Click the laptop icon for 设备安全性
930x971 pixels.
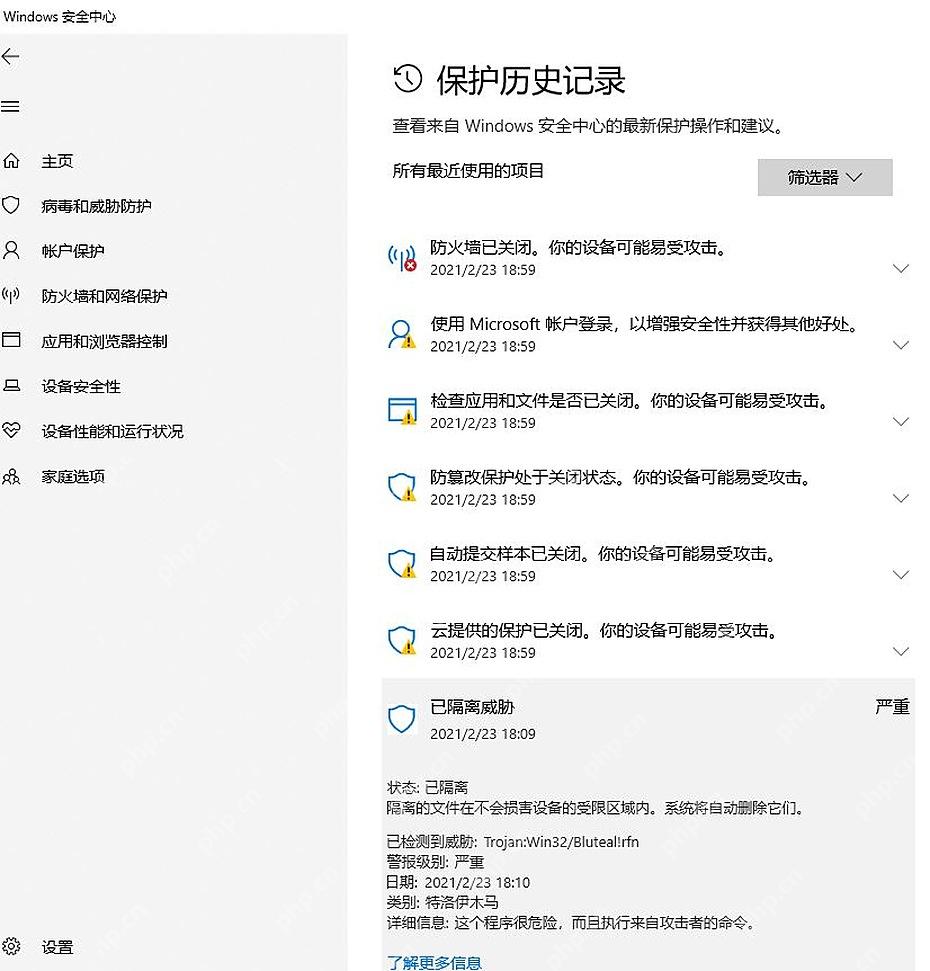(x=11, y=386)
